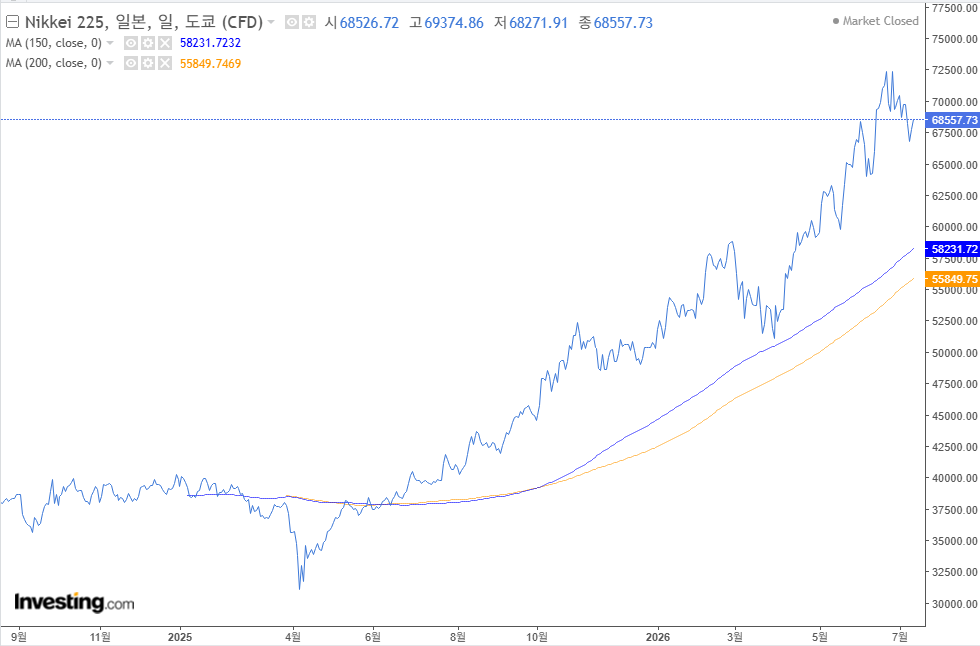Click the 6월 date label on time axis
Viewport: 980px width, 646px height.
372,637
